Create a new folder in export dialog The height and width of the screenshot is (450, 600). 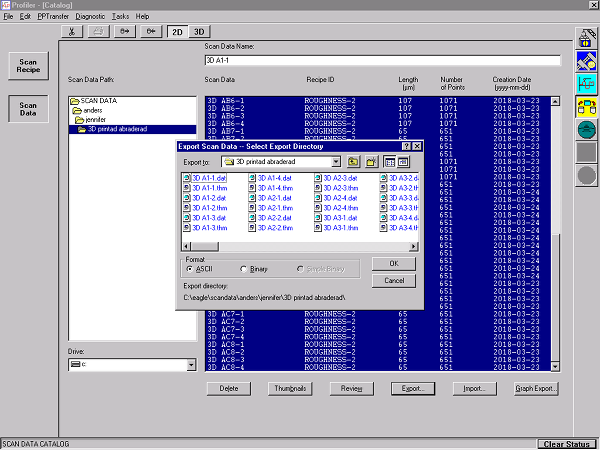371,161
